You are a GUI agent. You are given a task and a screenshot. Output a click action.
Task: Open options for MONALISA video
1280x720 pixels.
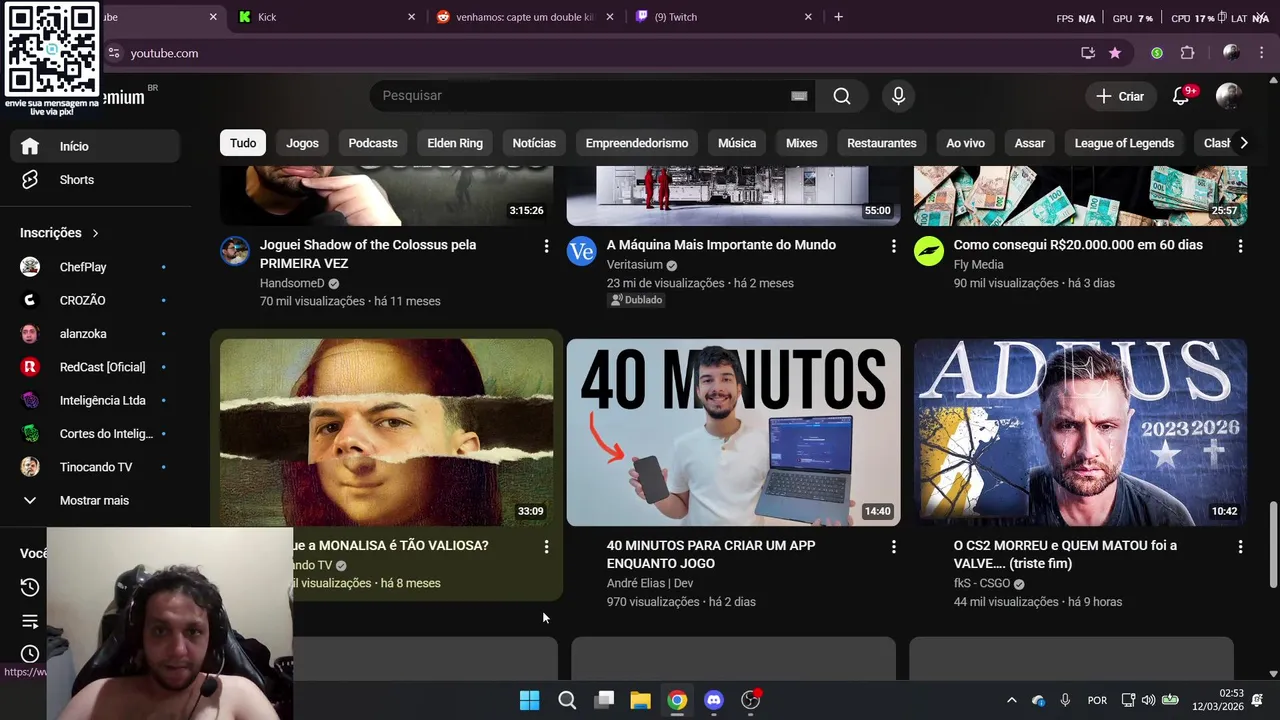click(546, 547)
